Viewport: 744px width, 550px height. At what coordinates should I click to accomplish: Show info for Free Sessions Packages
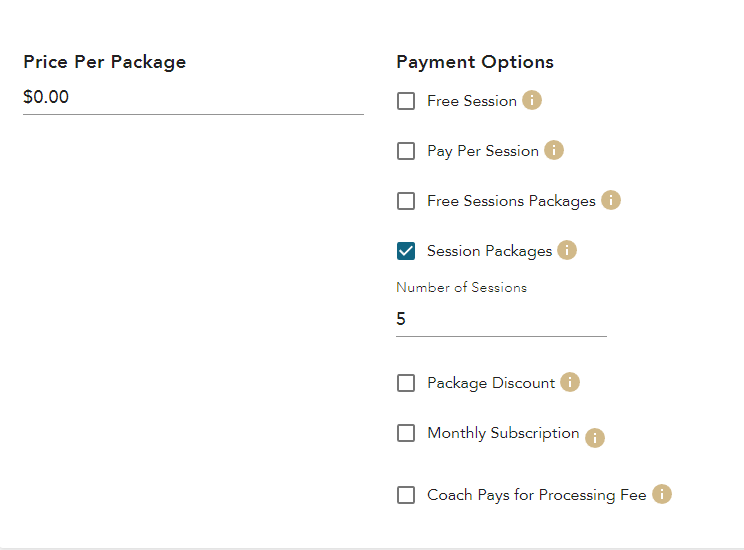(x=611, y=200)
